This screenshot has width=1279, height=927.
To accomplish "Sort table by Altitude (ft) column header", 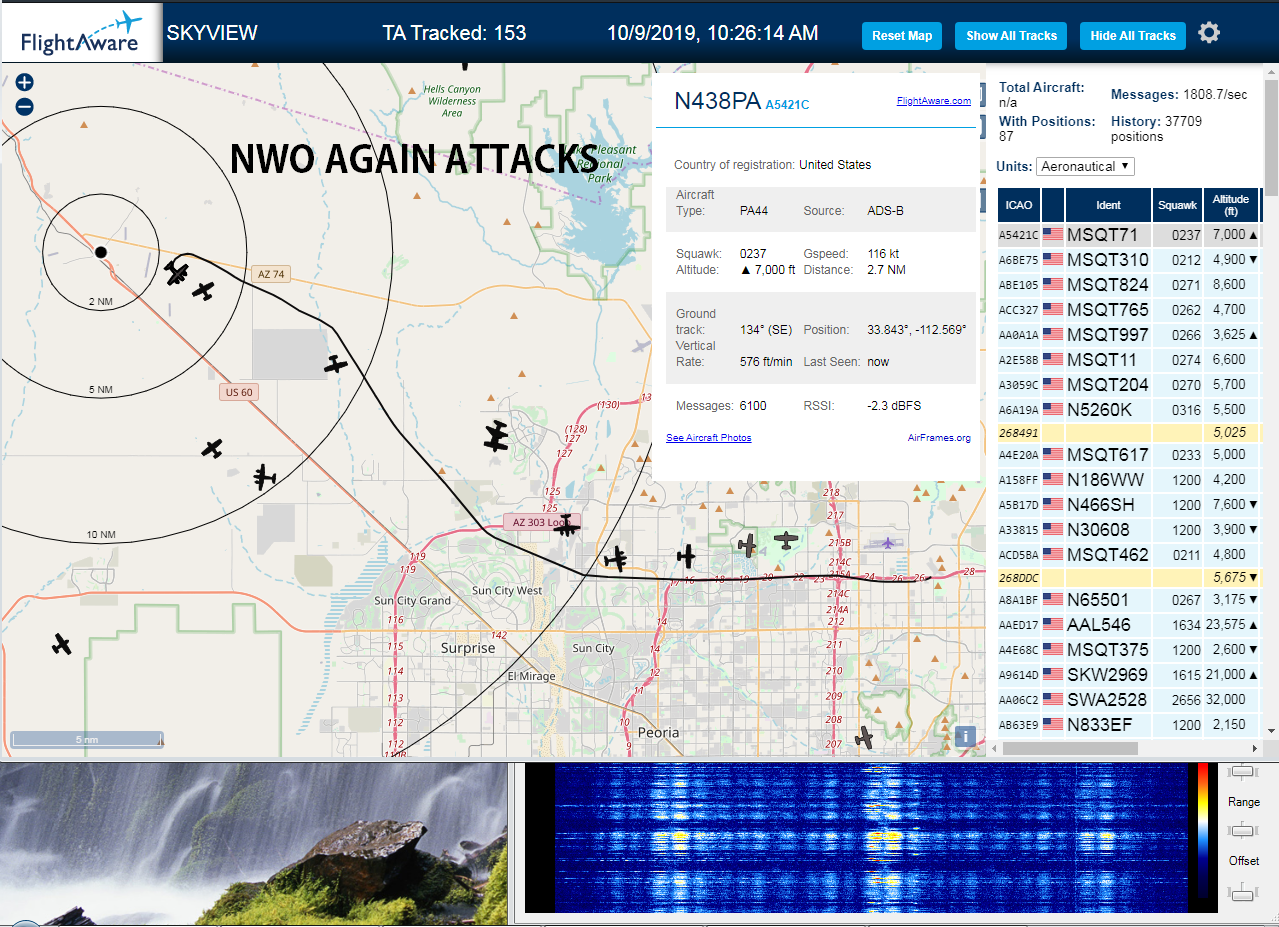I will (x=1231, y=204).
